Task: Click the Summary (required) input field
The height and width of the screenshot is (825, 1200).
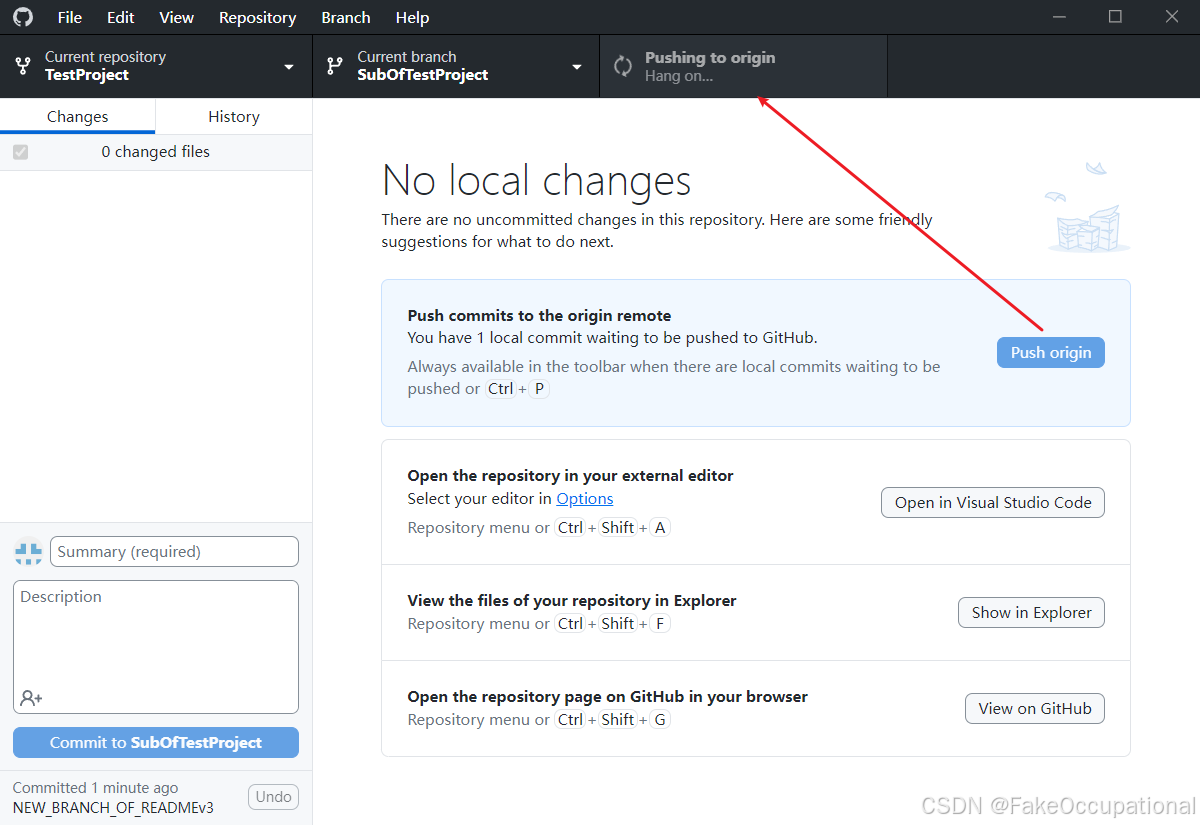Action: click(x=174, y=552)
